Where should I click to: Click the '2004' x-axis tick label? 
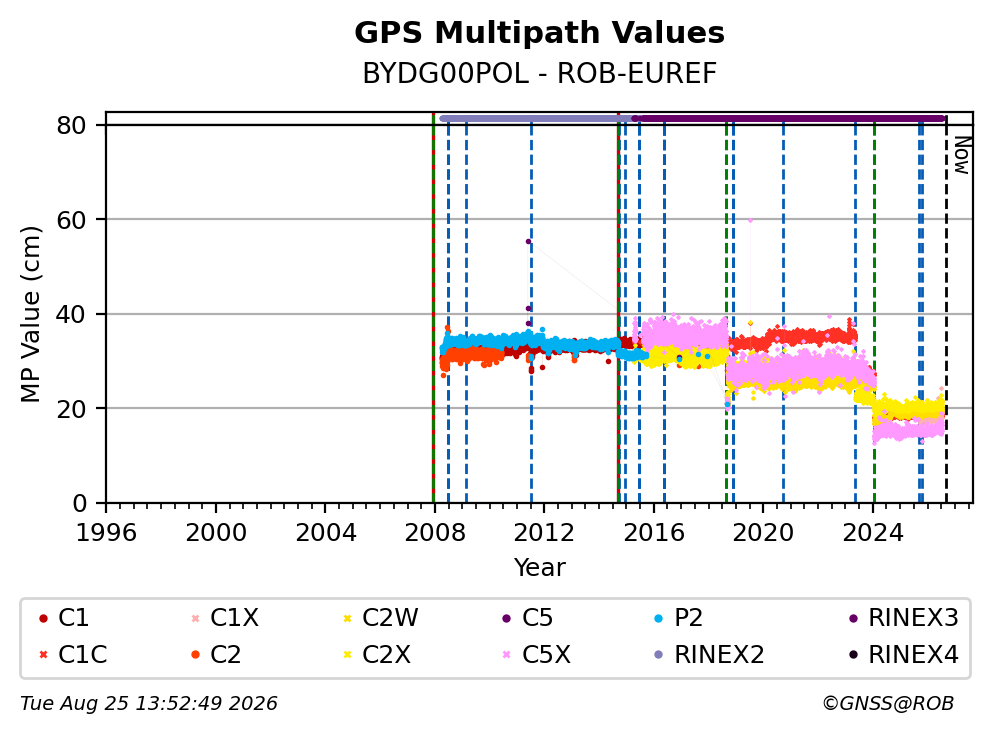point(325,533)
